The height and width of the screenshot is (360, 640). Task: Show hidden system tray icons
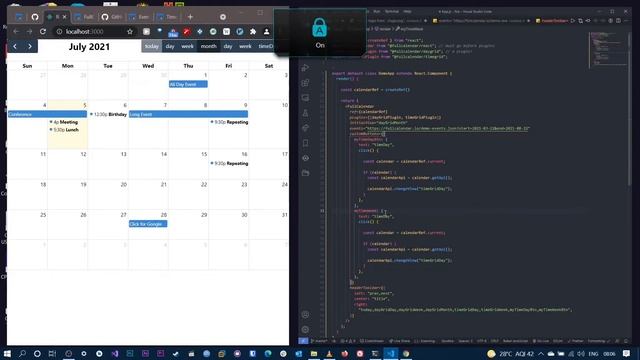click(x=541, y=353)
